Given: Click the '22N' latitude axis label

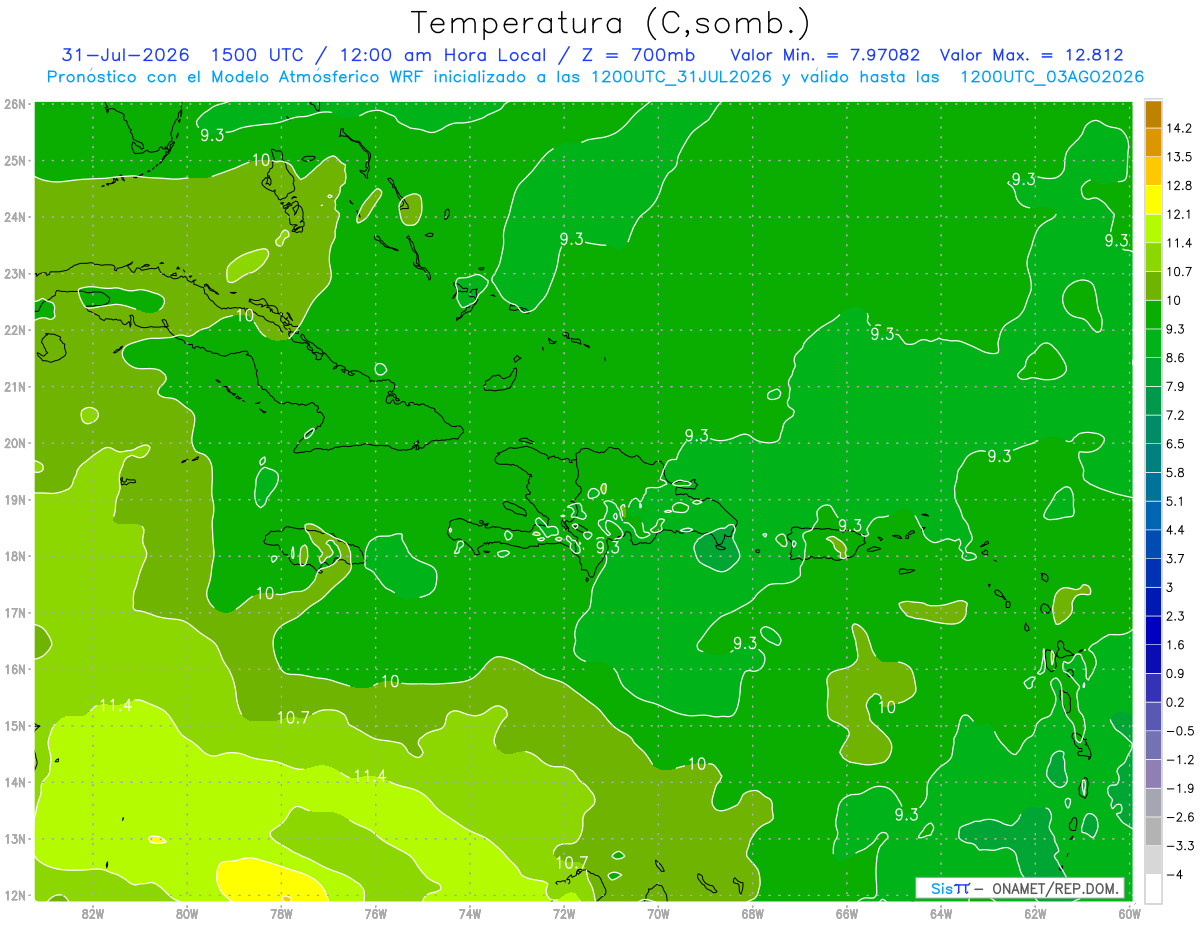Looking at the screenshot, I should [14, 330].
